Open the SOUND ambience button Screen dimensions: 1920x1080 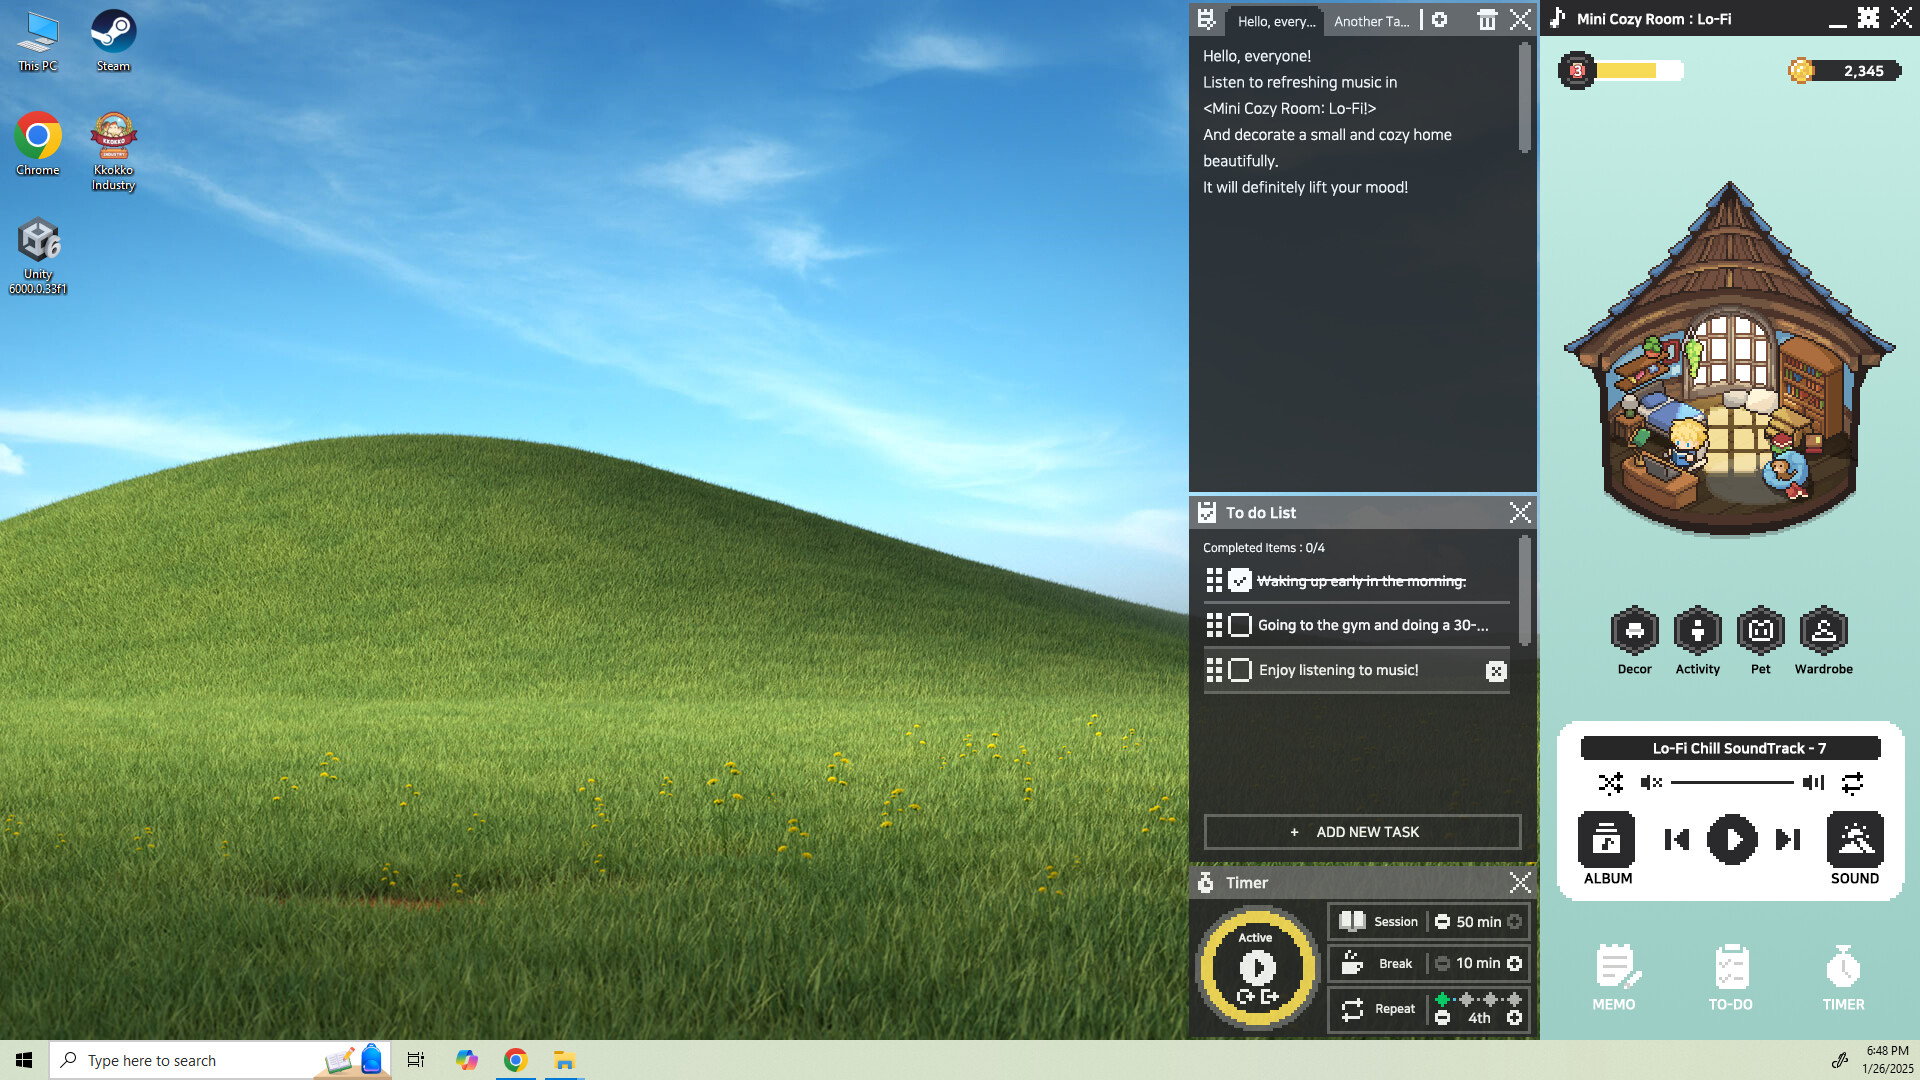[1855, 839]
